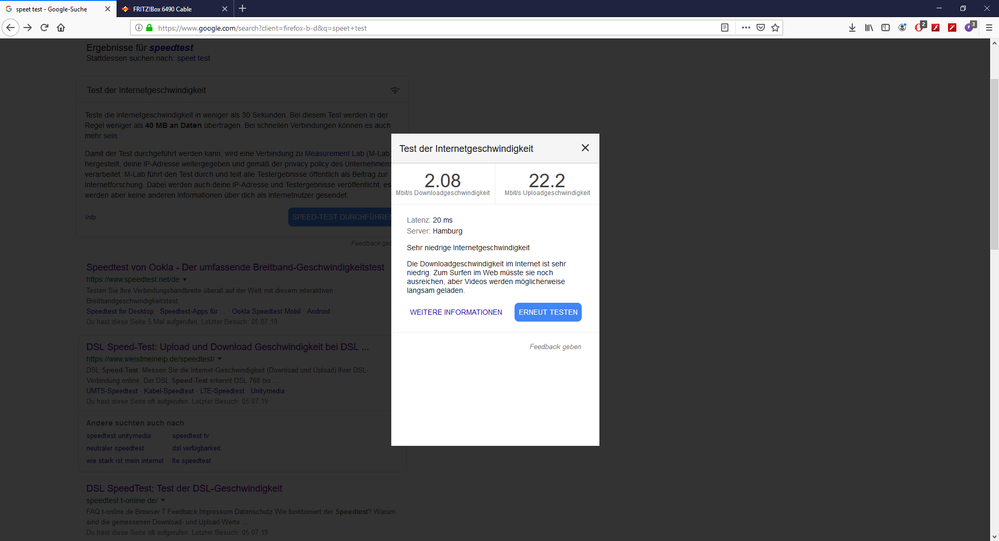Screen dimensions: 999x541
Task: Go forward using the browser forward arrow
Action: (x=27, y=27)
